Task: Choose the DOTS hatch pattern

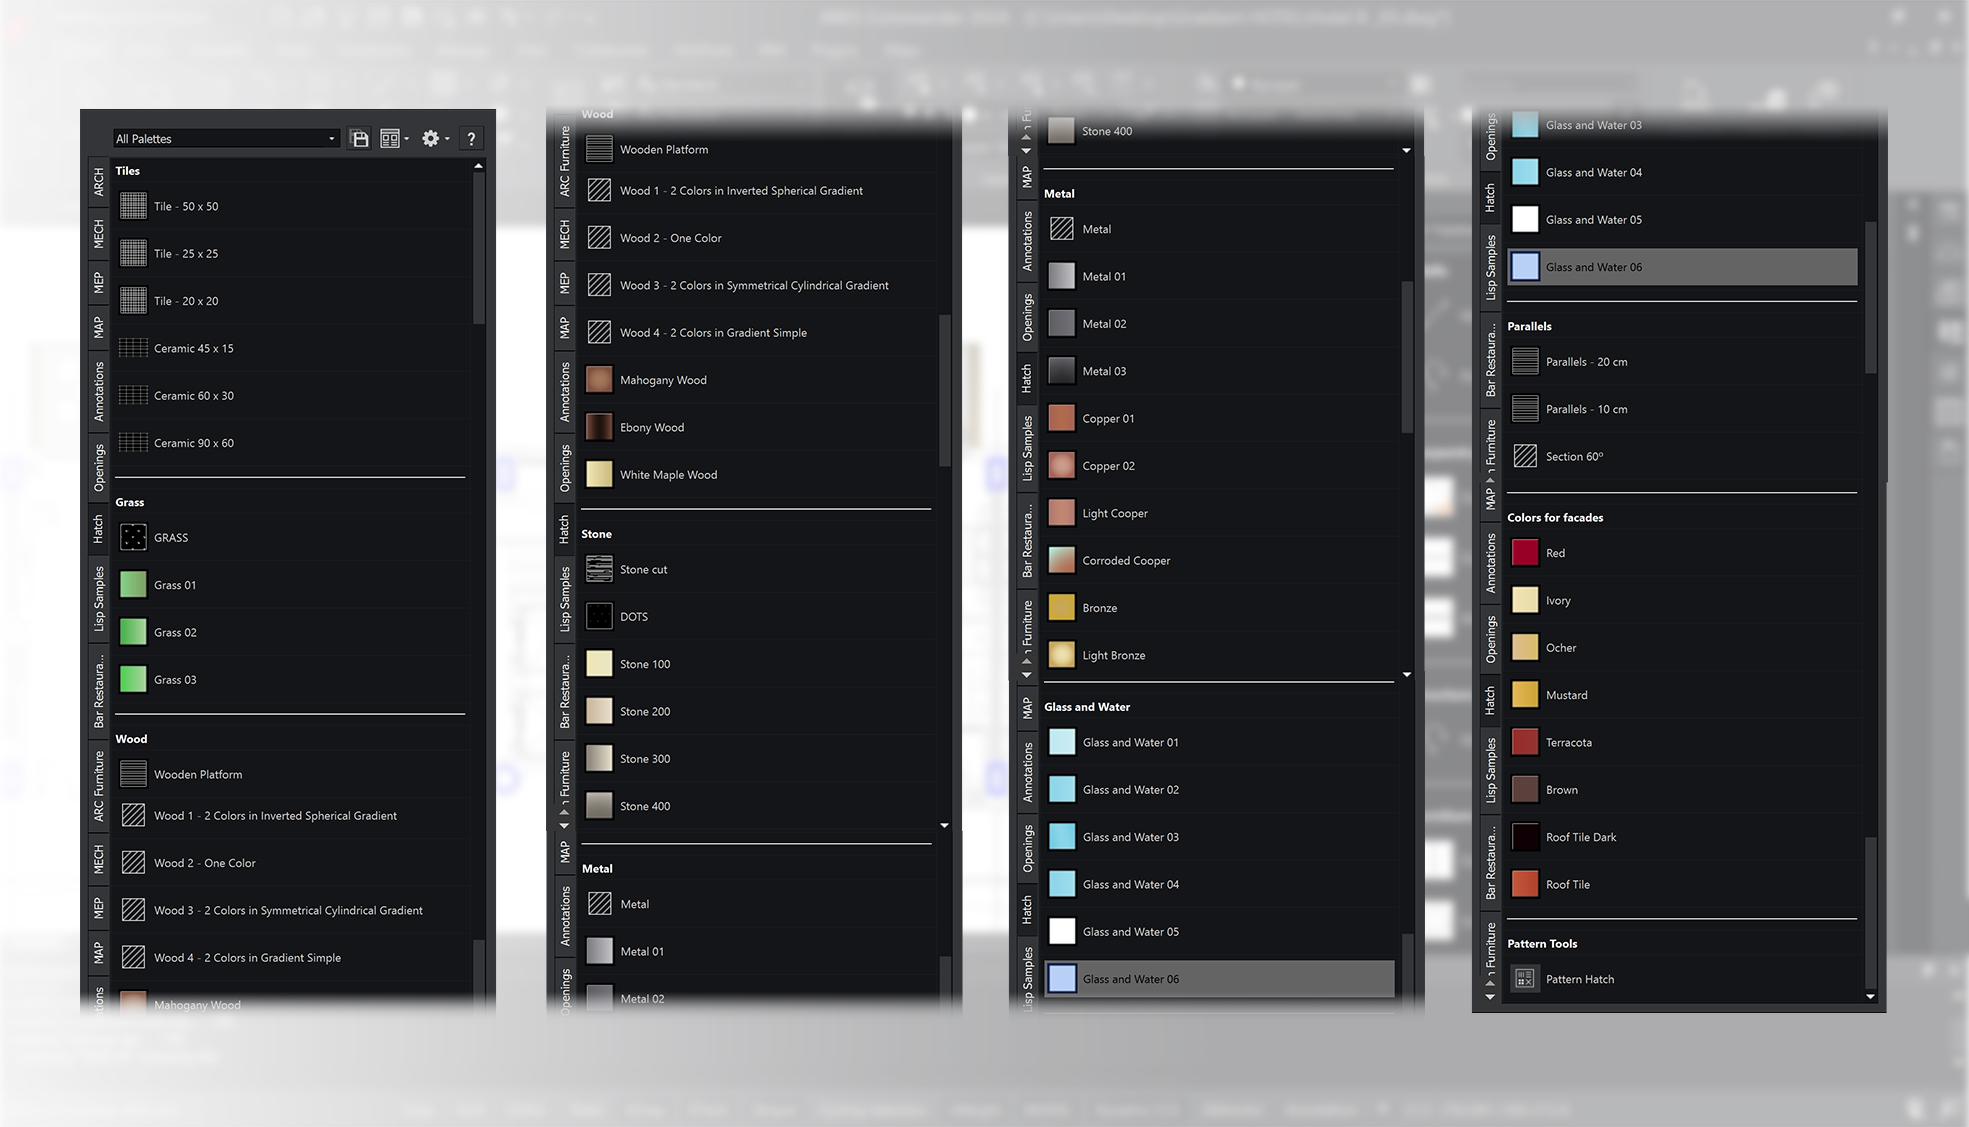Action: point(758,617)
